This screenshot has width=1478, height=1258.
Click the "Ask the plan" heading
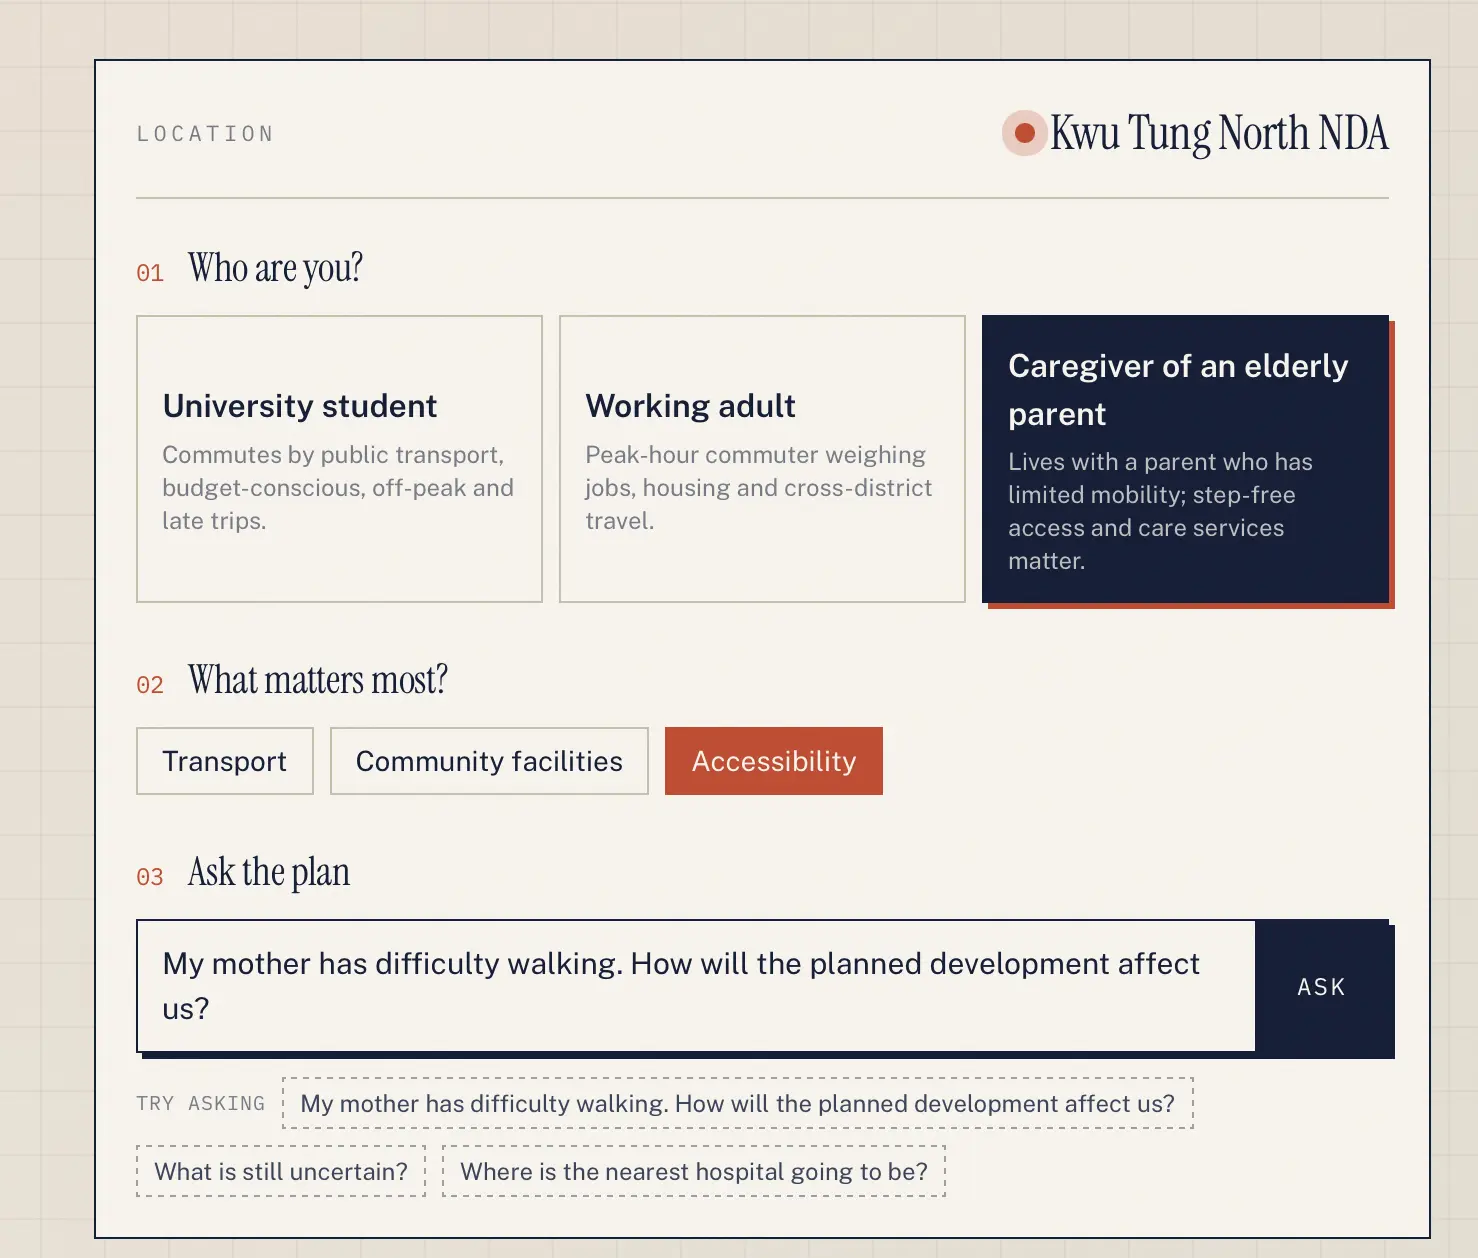click(269, 872)
